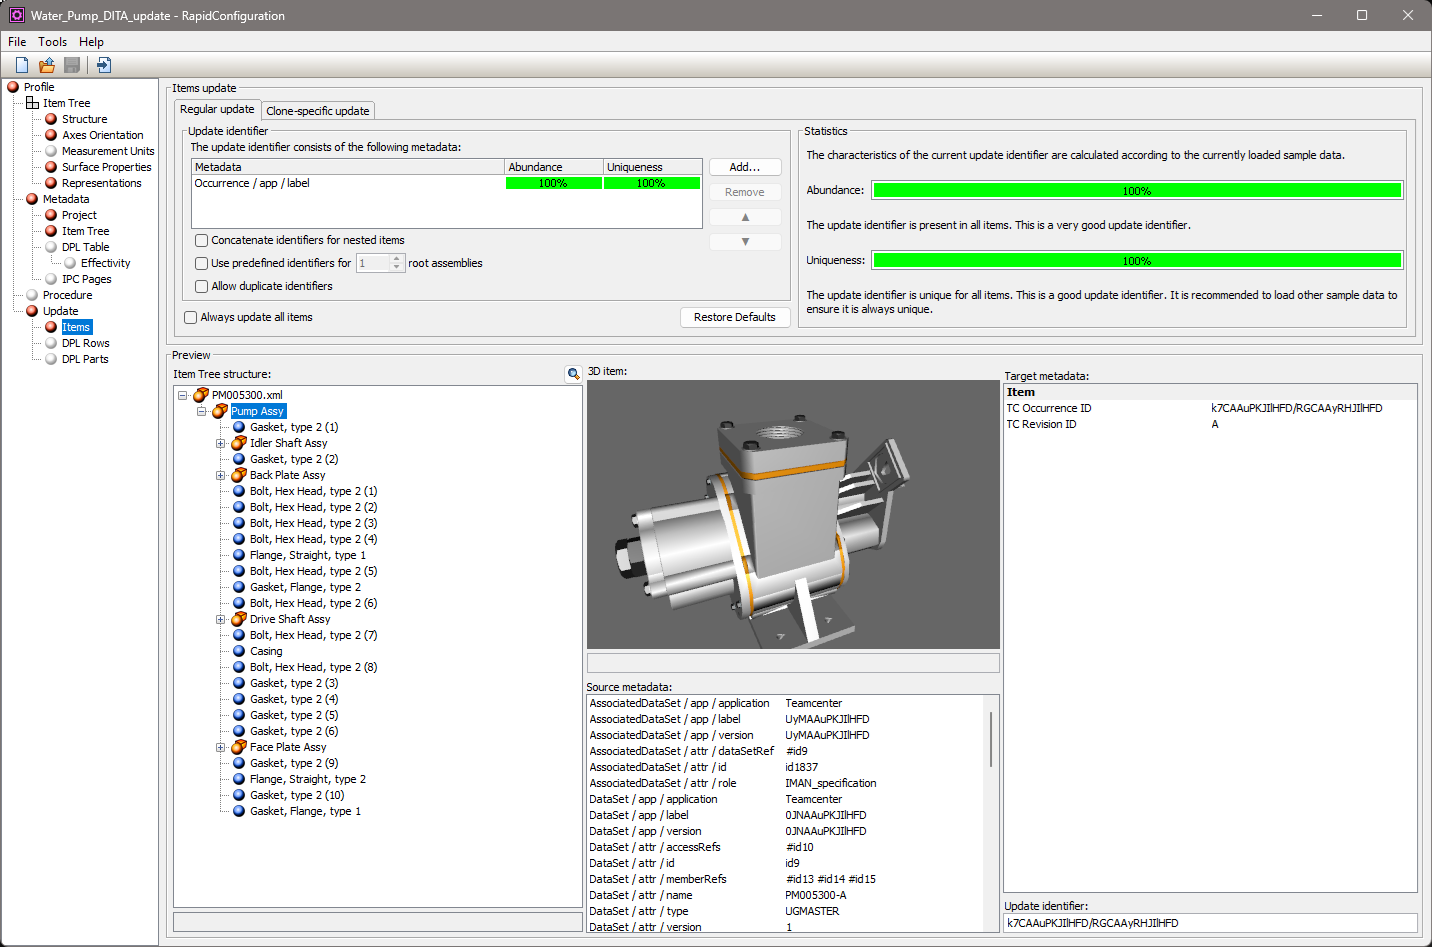Click the Add... button
This screenshot has width=1432, height=947.
coord(745,167)
